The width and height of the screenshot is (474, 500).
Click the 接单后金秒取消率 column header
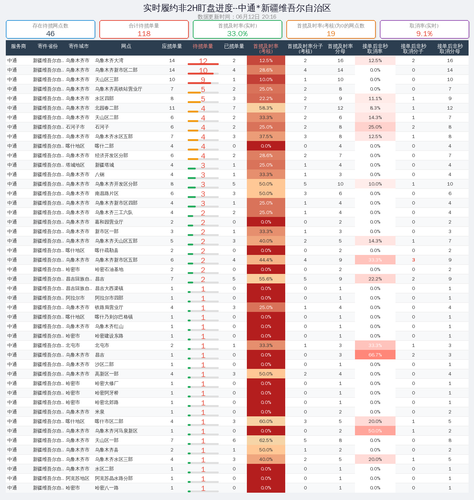click(x=375, y=49)
